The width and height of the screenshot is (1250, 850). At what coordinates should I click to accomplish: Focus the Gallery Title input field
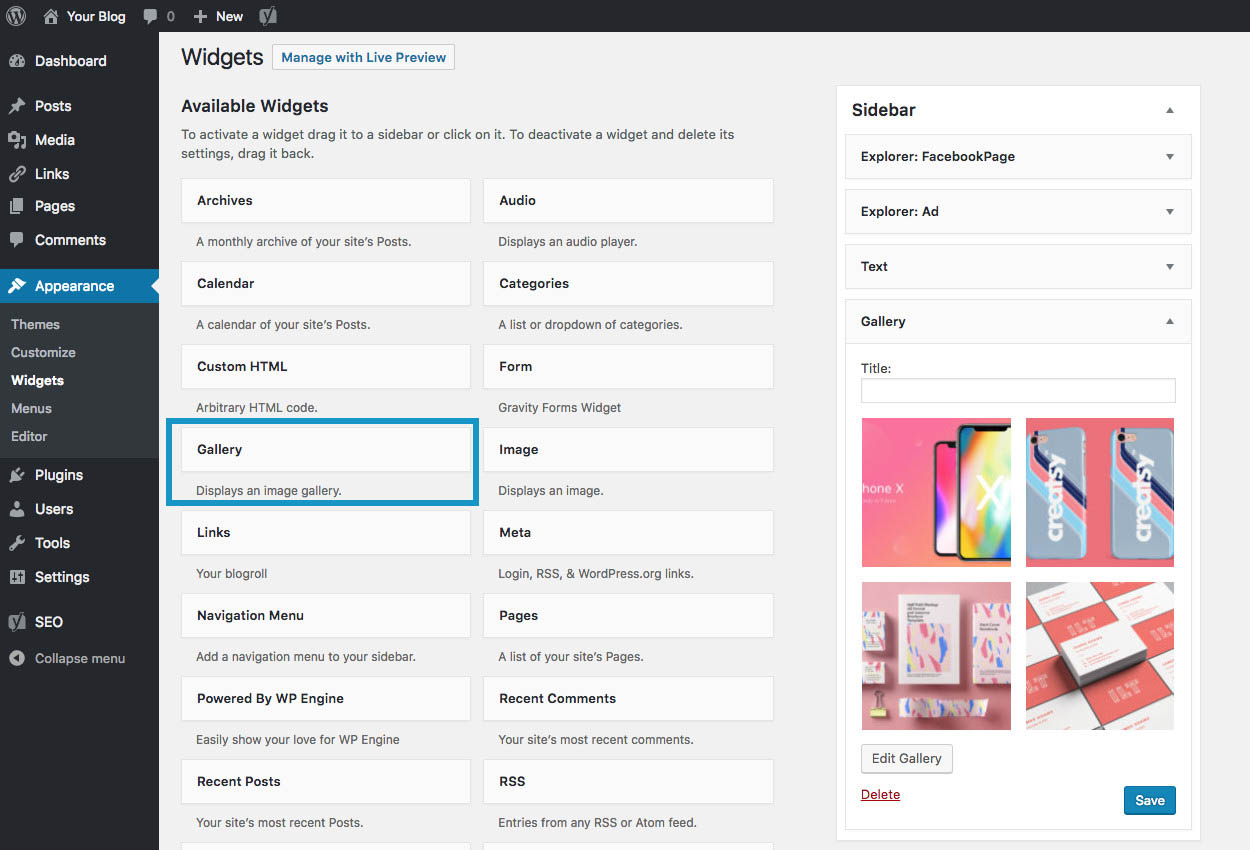pos(1018,390)
